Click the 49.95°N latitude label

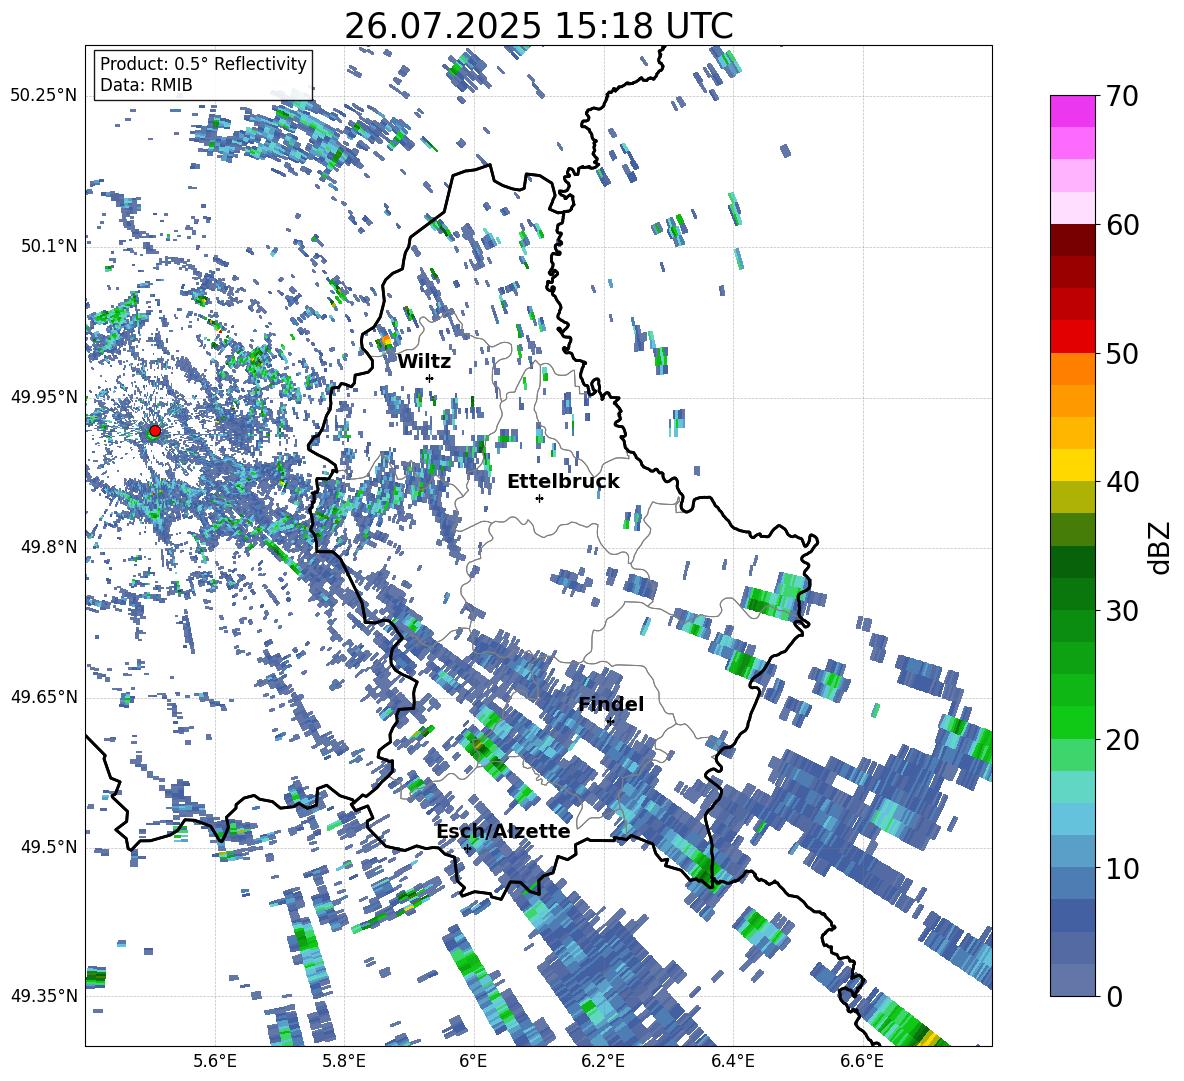[x=44, y=397]
